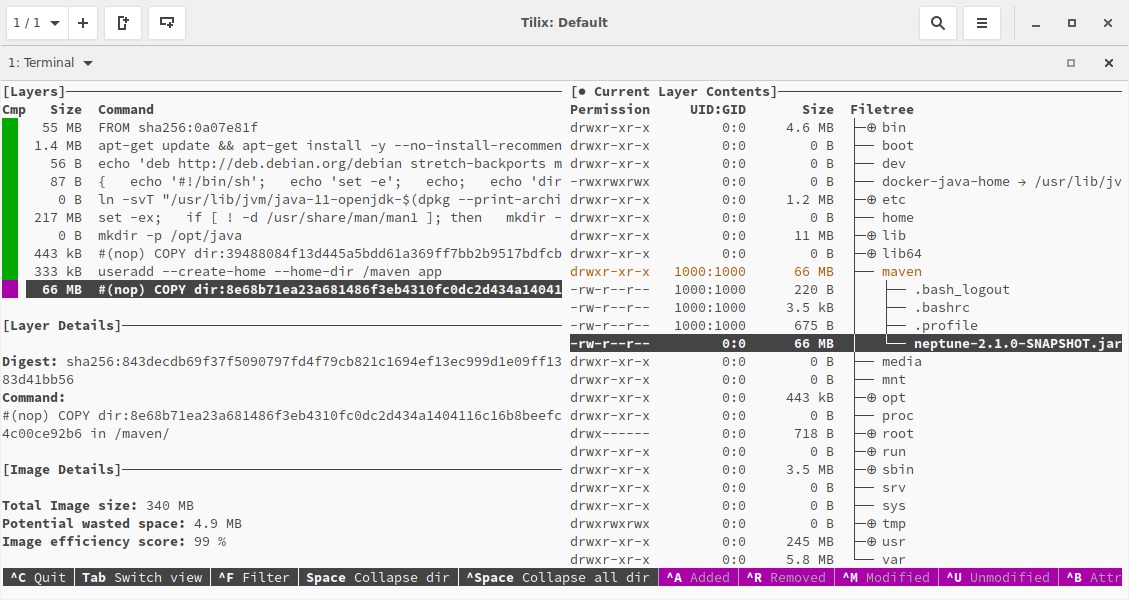Image resolution: width=1129 pixels, height=600 pixels.
Task: Click the Quit option in status bar
Action: coord(37,578)
